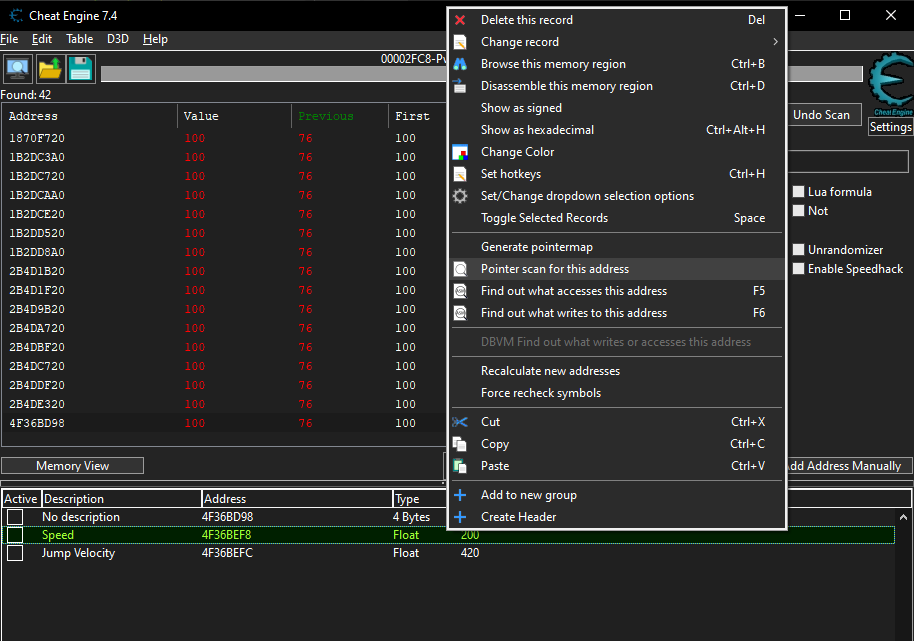Expand the Change record submenu arrow

click(x=775, y=42)
